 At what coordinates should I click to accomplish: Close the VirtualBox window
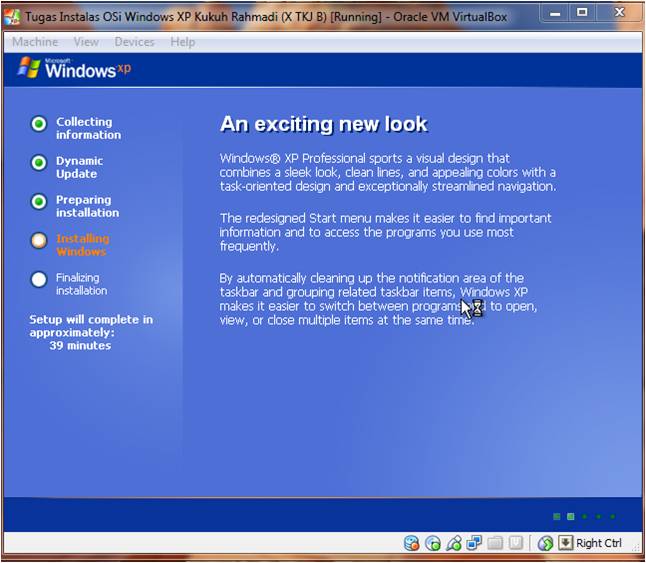pyautogui.click(x=619, y=14)
